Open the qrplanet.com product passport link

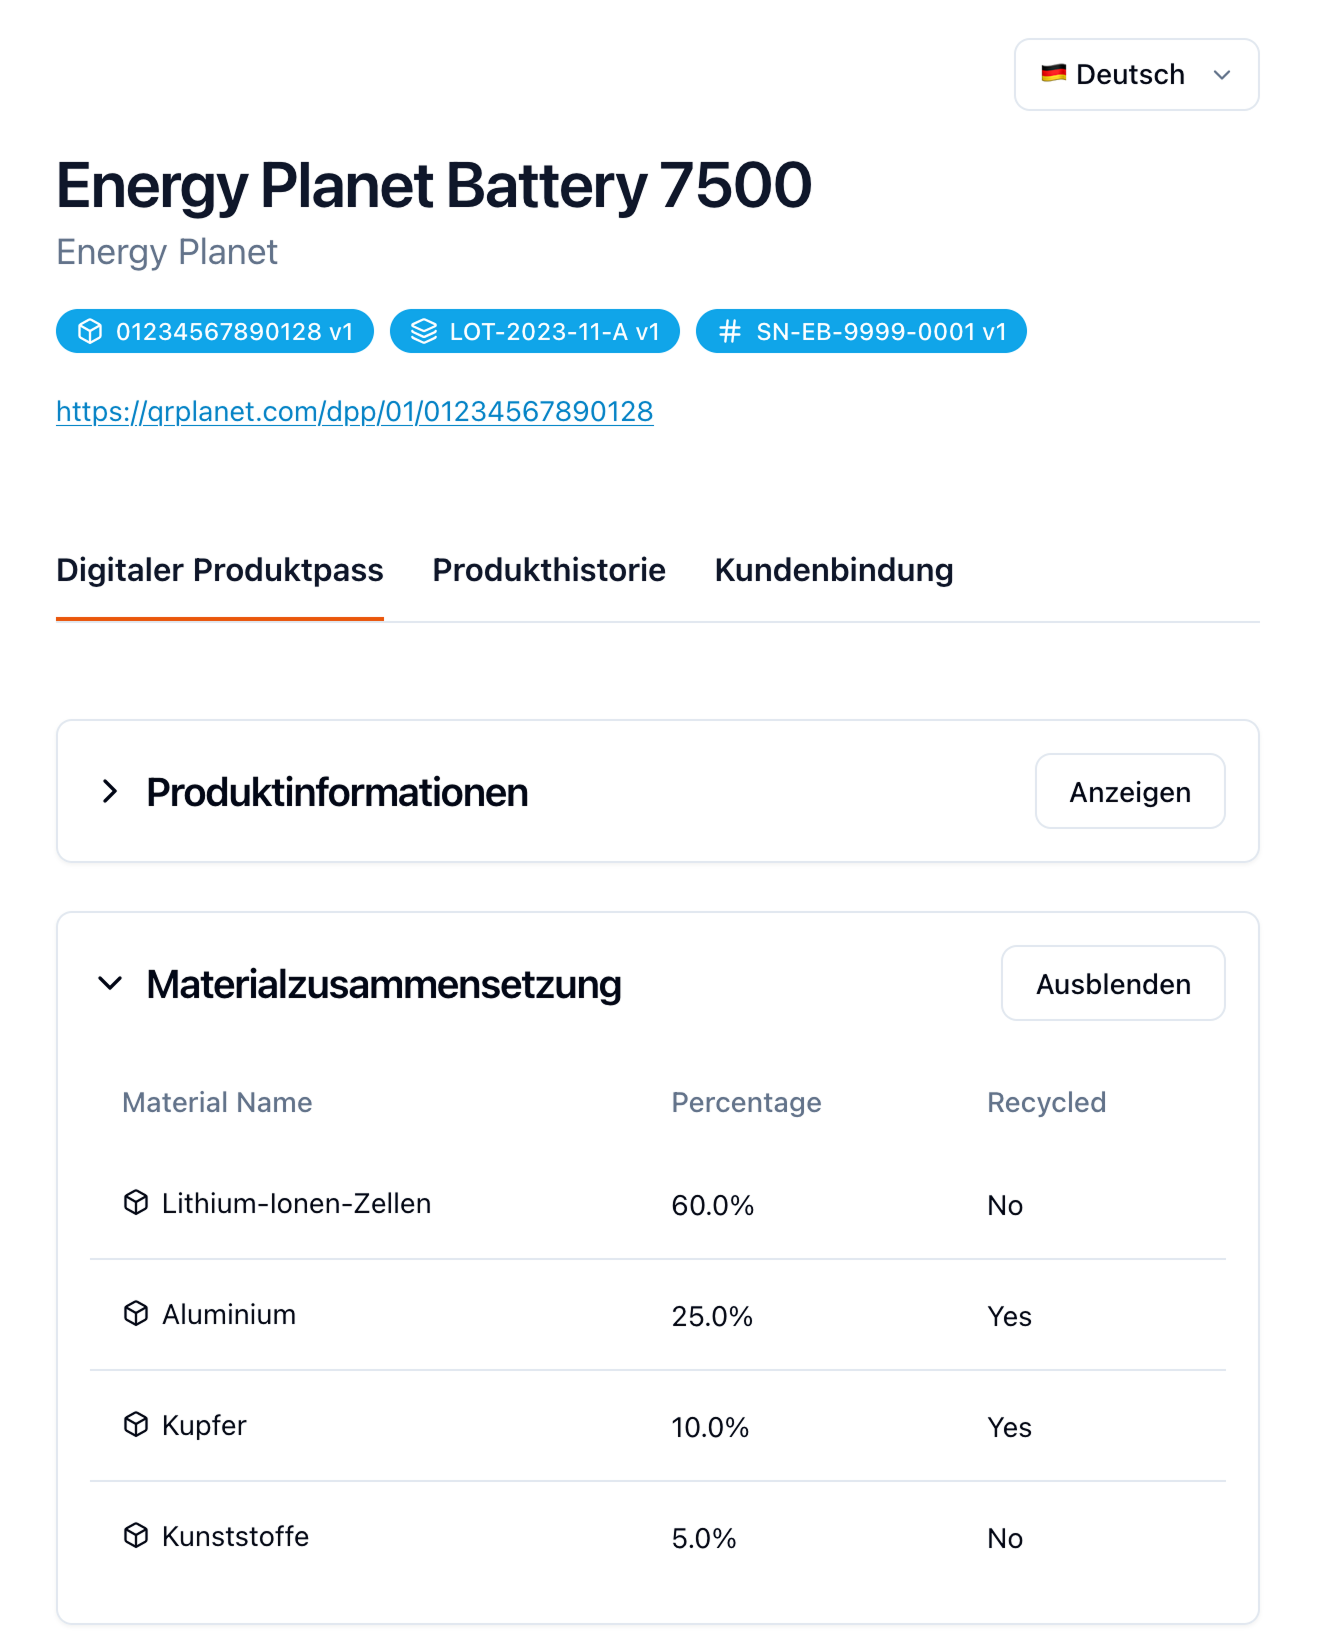click(354, 411)
